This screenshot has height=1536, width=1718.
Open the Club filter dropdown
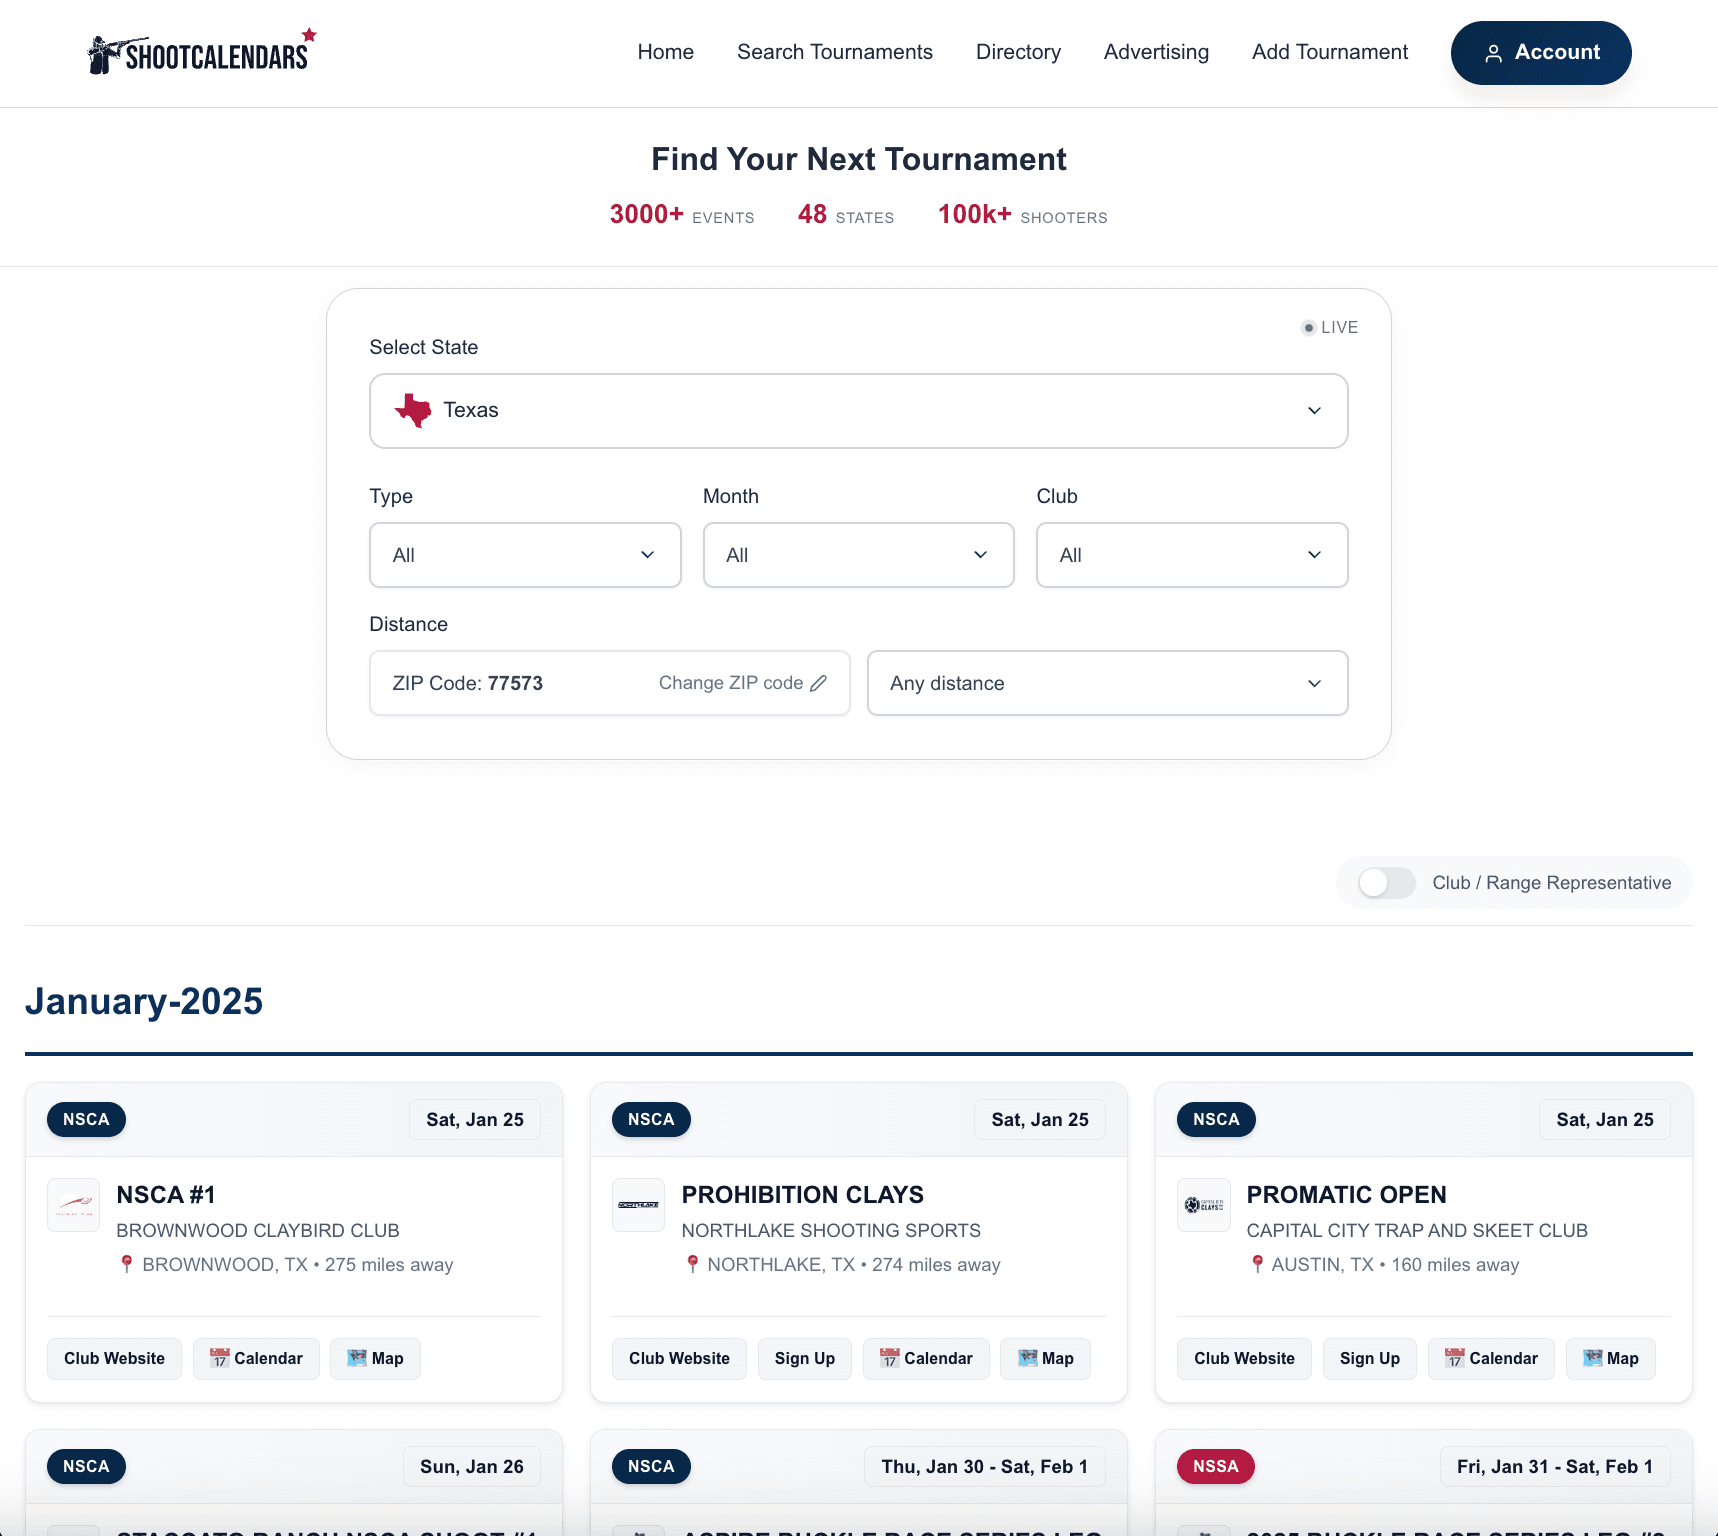click(x=1192, y=555)
